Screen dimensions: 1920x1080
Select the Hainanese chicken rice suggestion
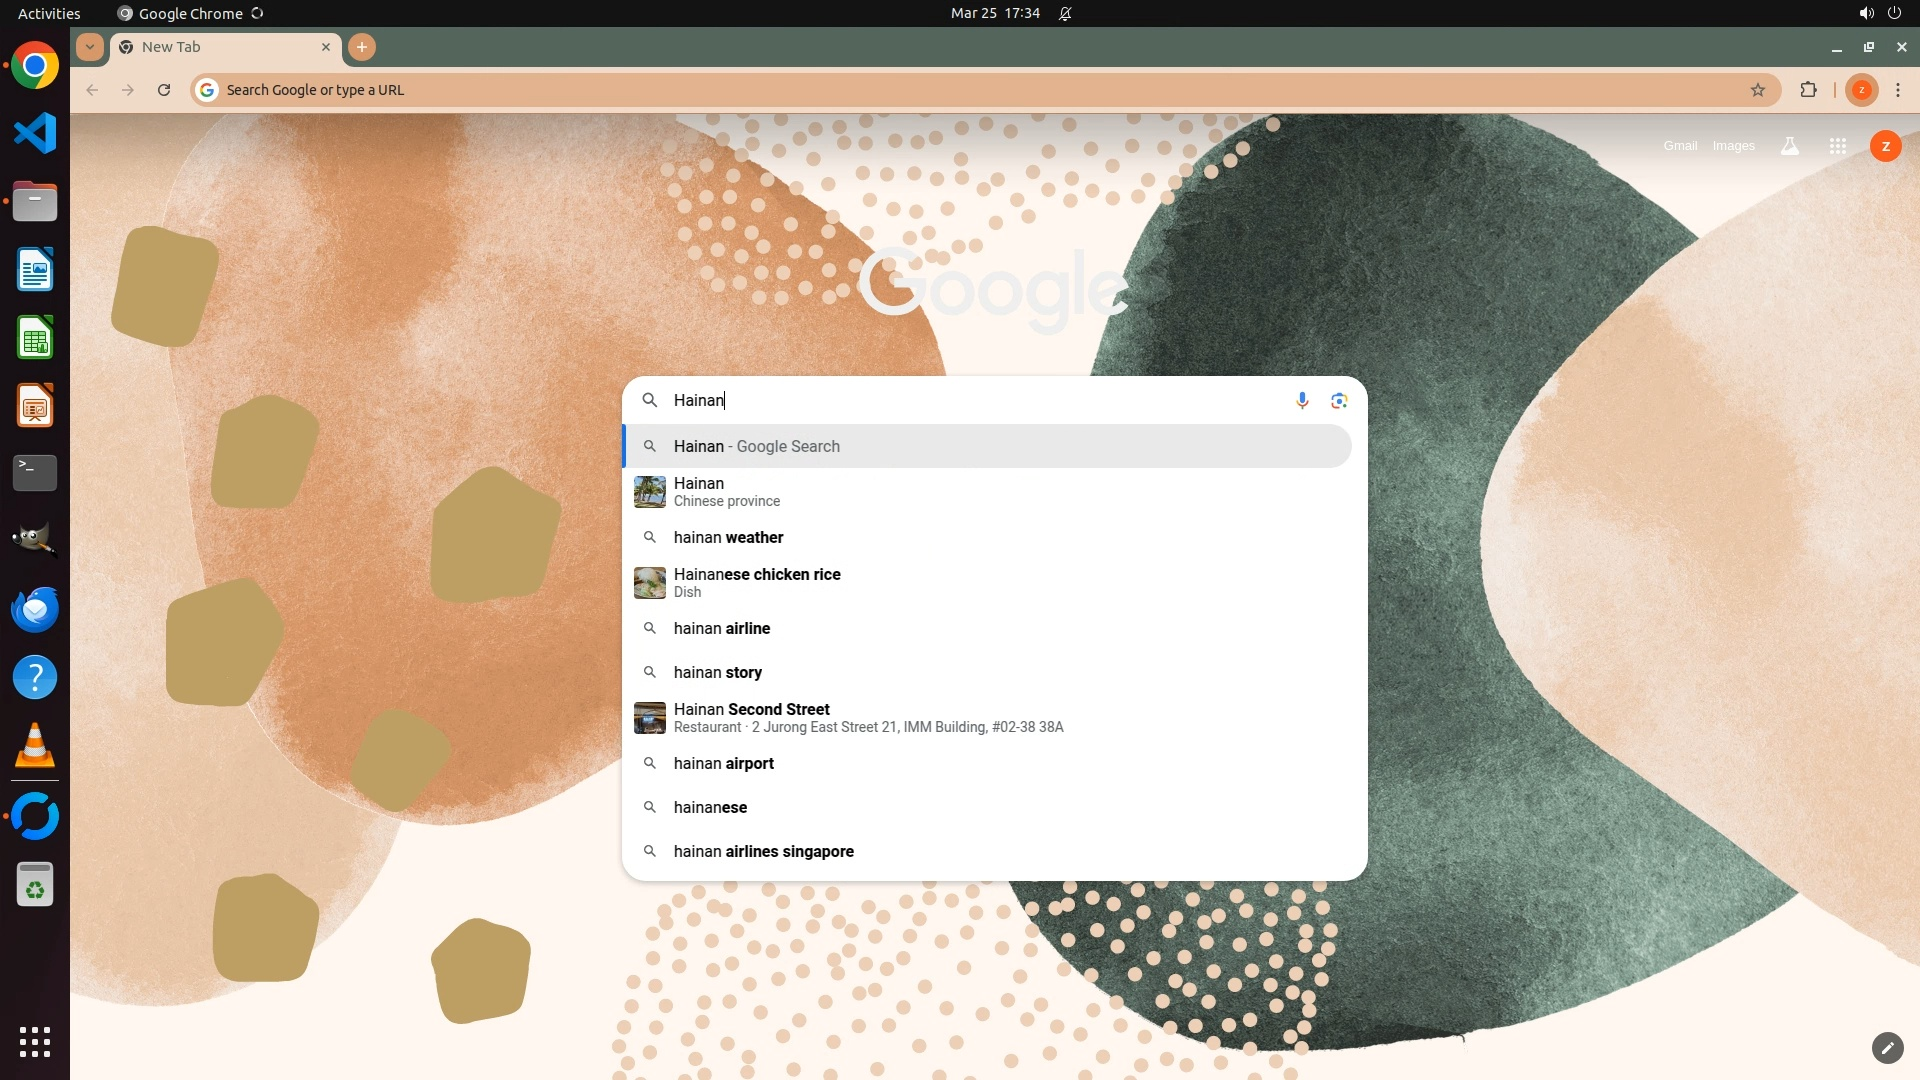coord(756,582)
